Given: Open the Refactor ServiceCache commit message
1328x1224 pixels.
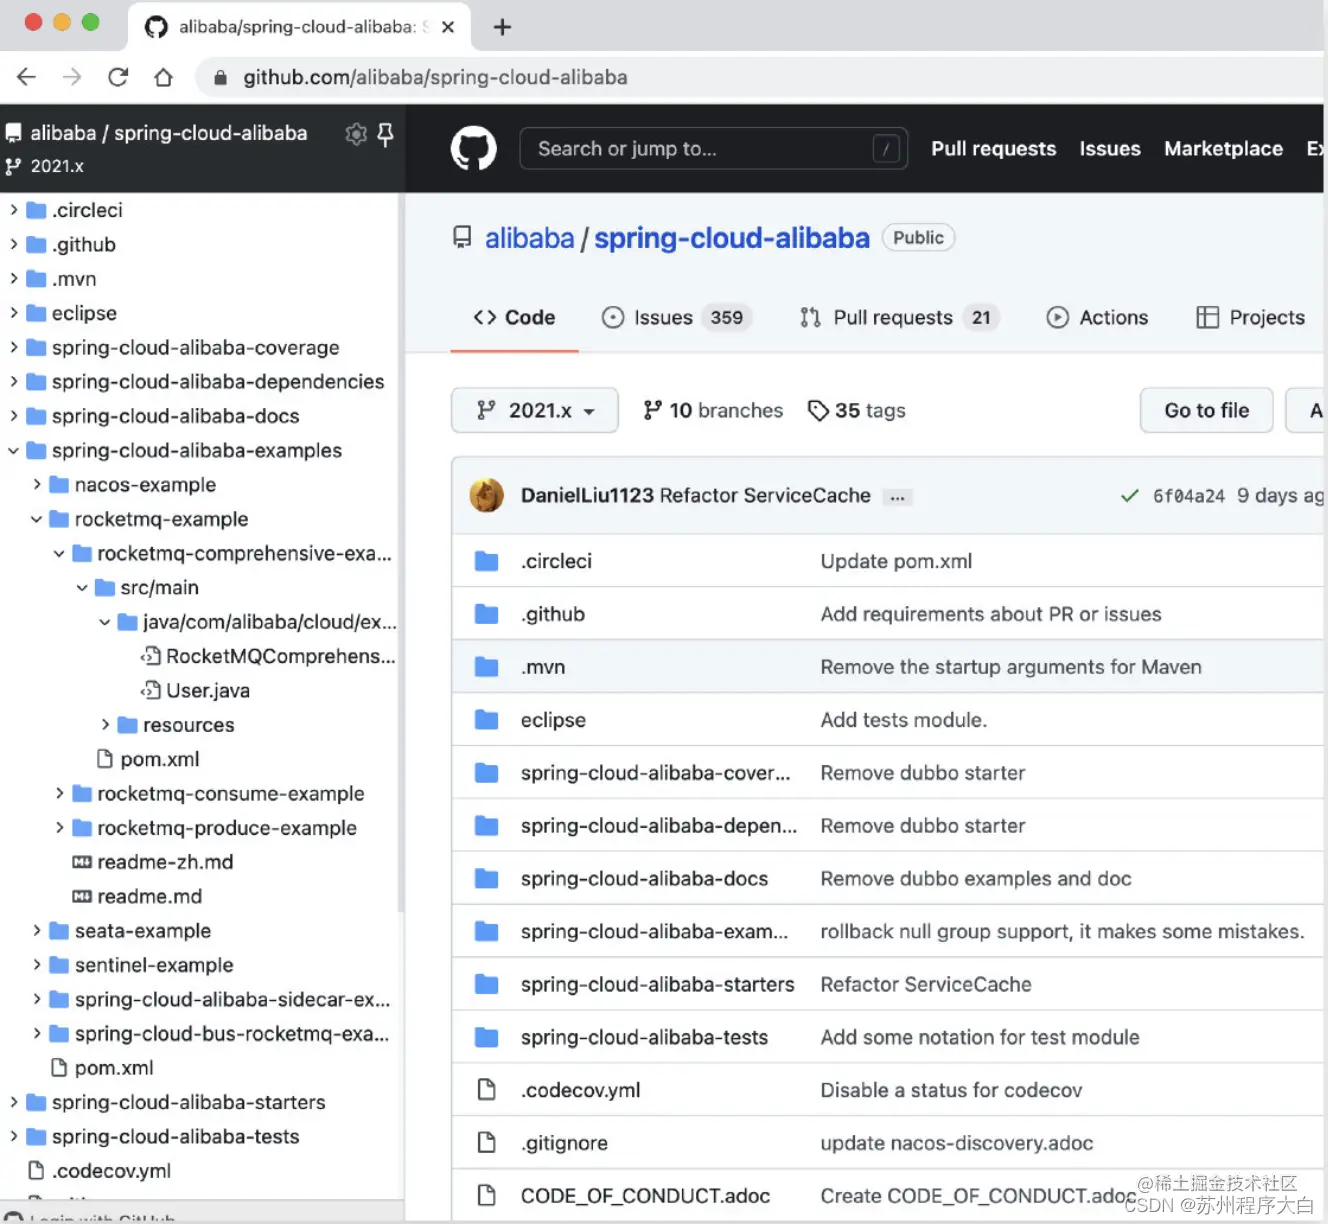Looking at the screenshot, I should [765, 496].
